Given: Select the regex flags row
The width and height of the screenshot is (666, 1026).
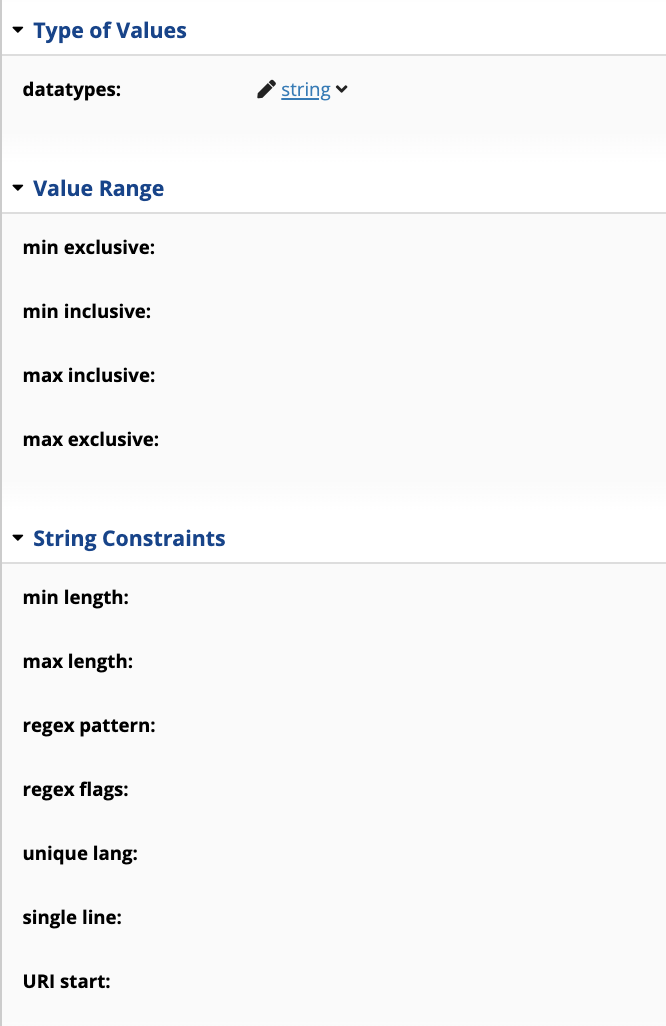Looking at the screenshot, I should click(334, 790).
